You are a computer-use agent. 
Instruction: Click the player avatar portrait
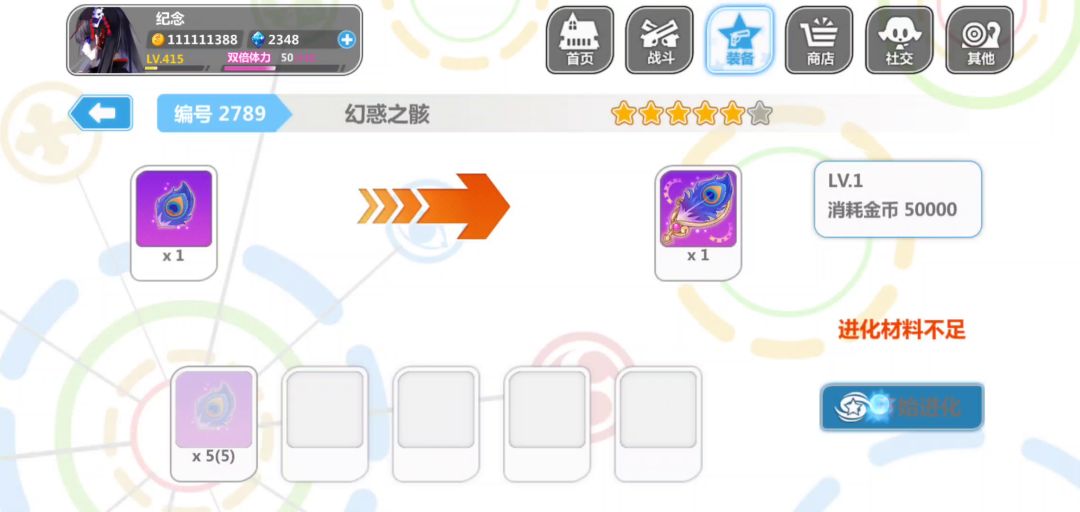tap(105, 40)
